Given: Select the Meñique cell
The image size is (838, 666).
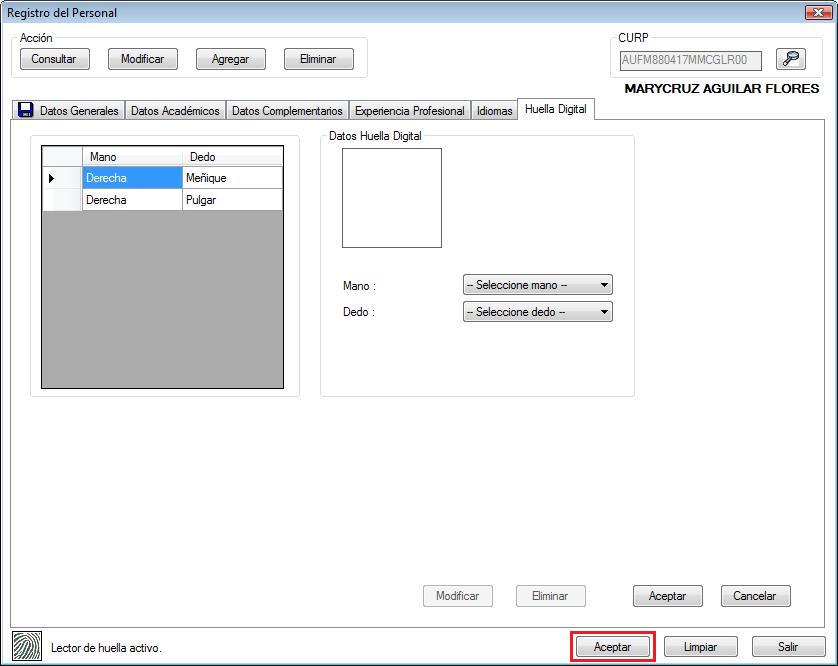Looking at the screenshot, I should 232,178.
